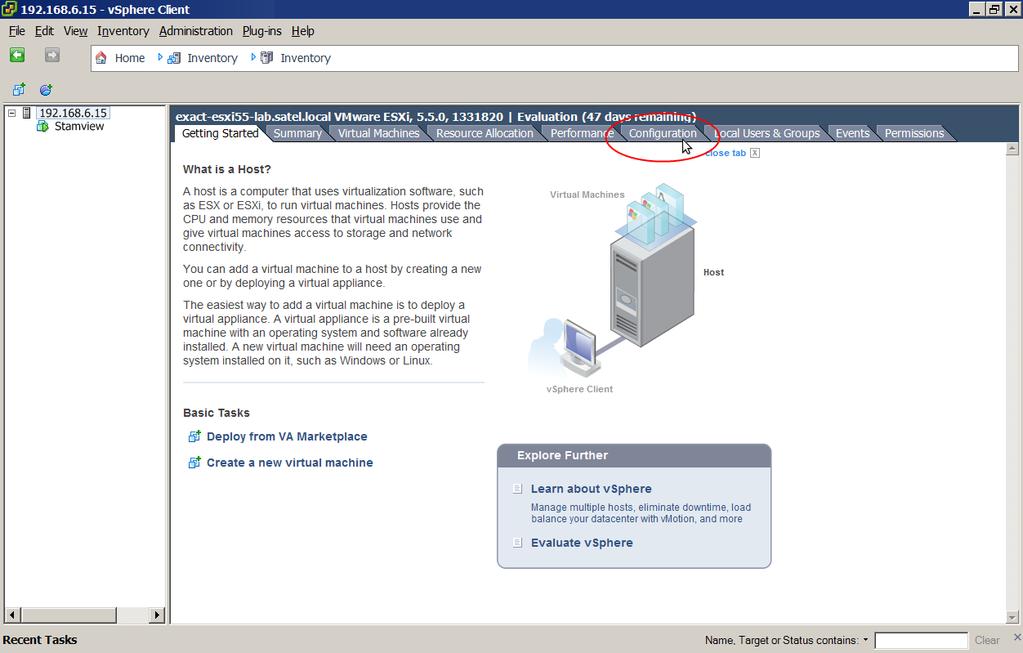Viewport: 1023px width, 653px height.
Task: Click first Inventory breadcrumb icon
Action: [x=174, y=58]
